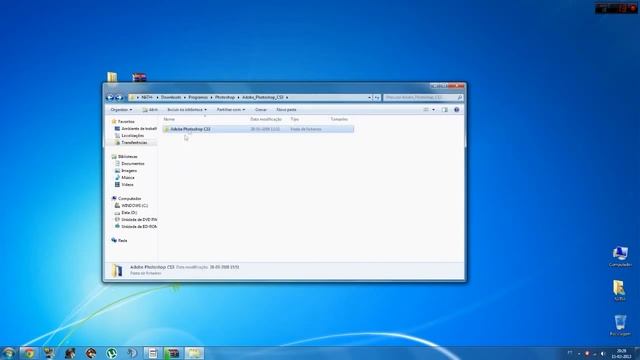Open Google Chrome from the taskbar
The width and height of the screenshot is (640, 360).
pyautogui.click(x=29, y=353)
